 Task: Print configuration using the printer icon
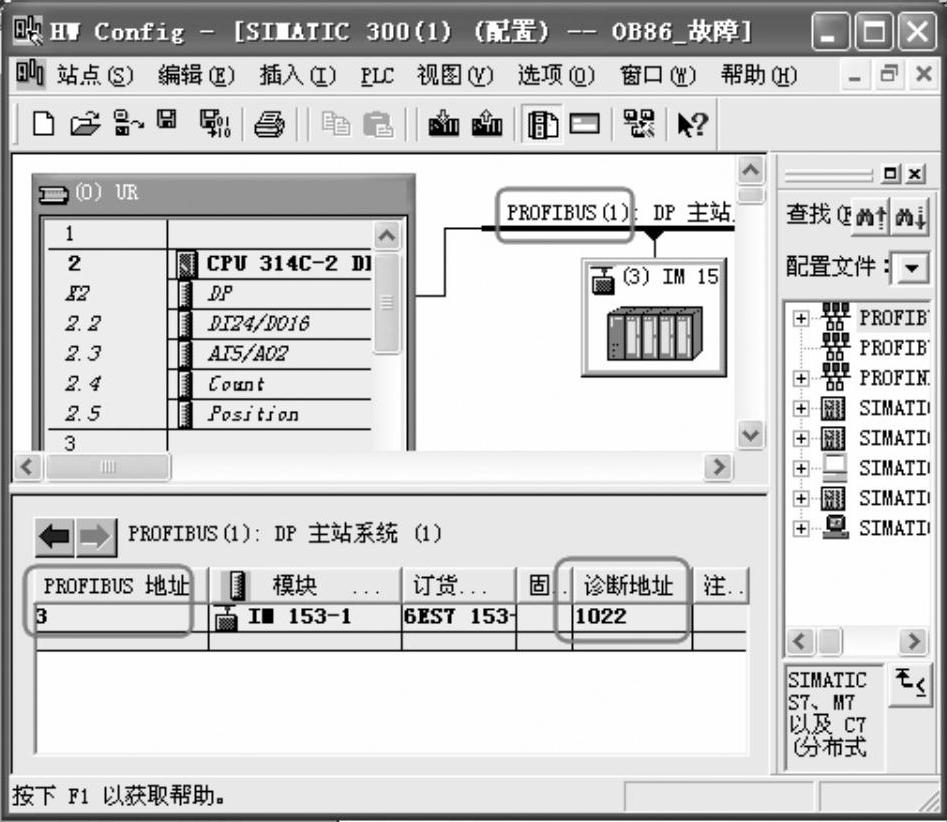pyautogui.click(x=269, y=124)
